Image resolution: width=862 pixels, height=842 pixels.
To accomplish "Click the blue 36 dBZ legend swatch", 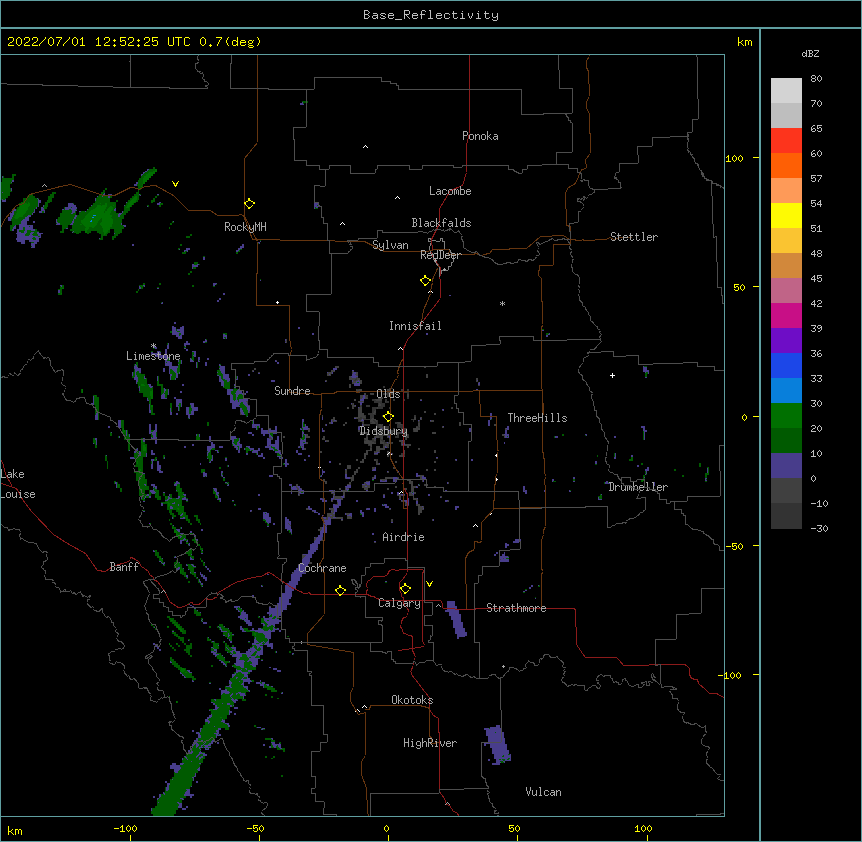I will click(786, 366).
